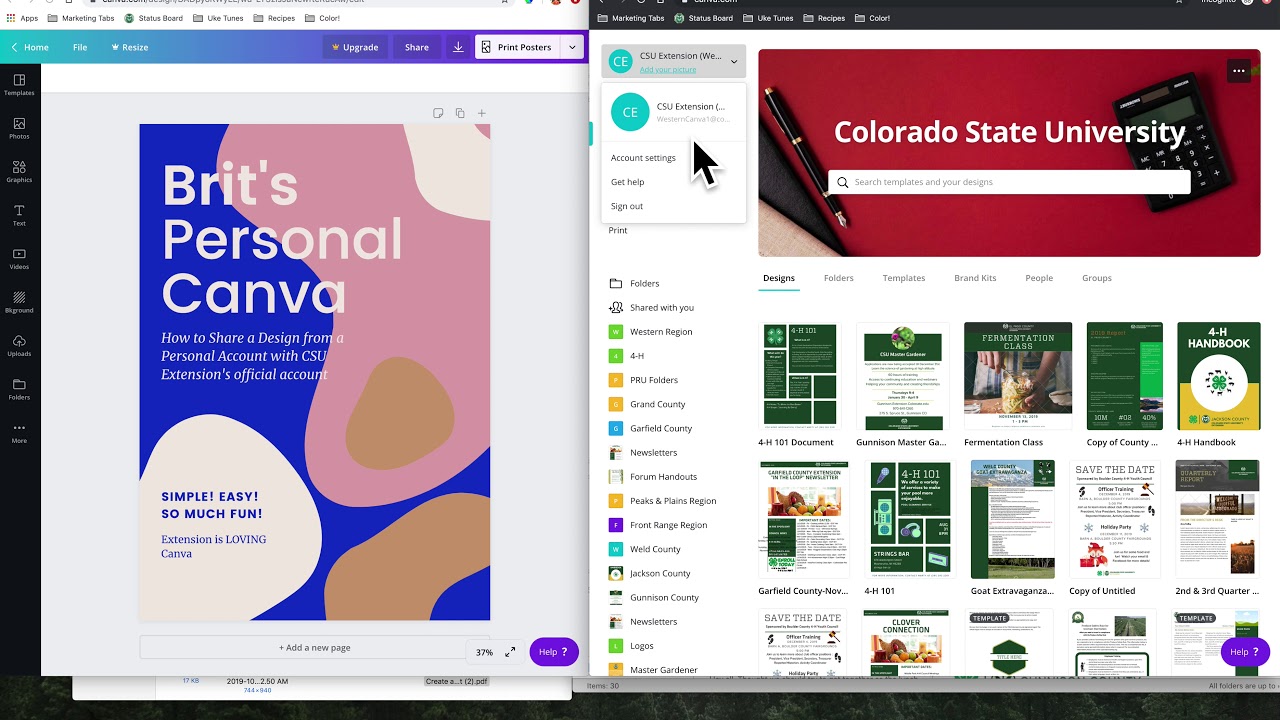Switch to the Templates tab
The image size is (1280, 720).
tap(904, 278)
